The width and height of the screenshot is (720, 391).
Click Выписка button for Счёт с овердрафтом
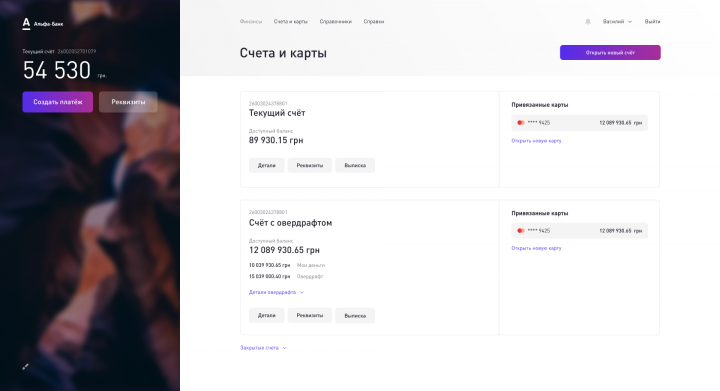point(355,315)
